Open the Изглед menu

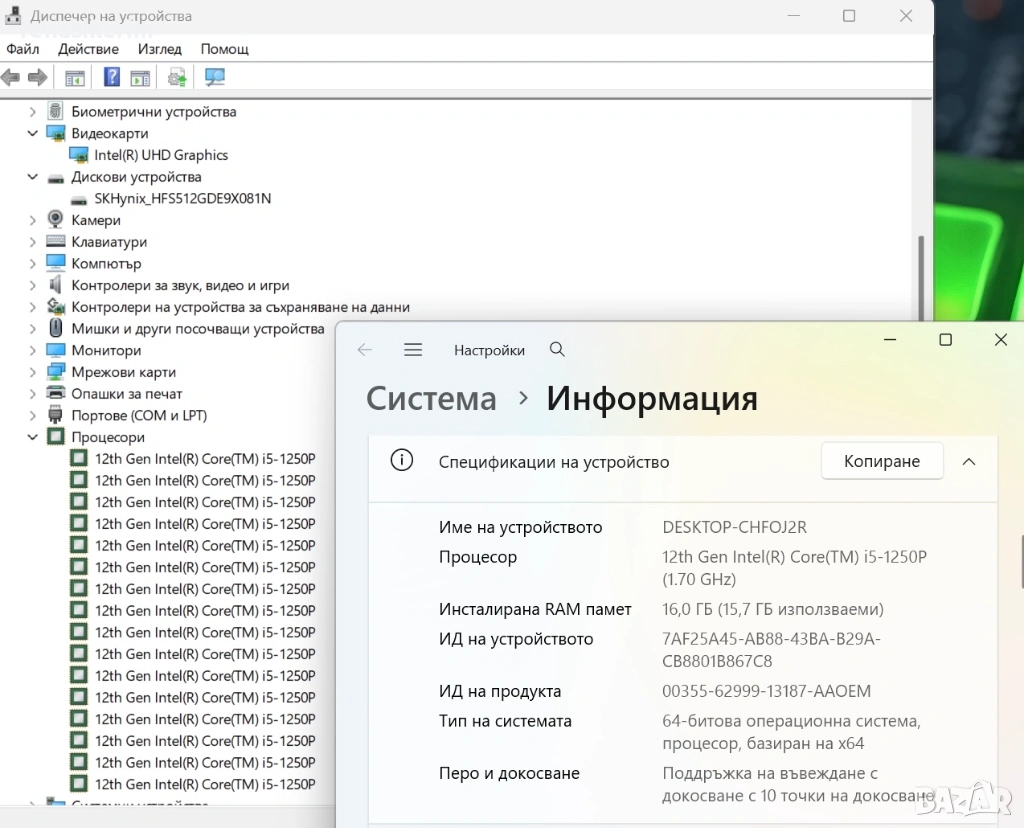pos(160,49)
